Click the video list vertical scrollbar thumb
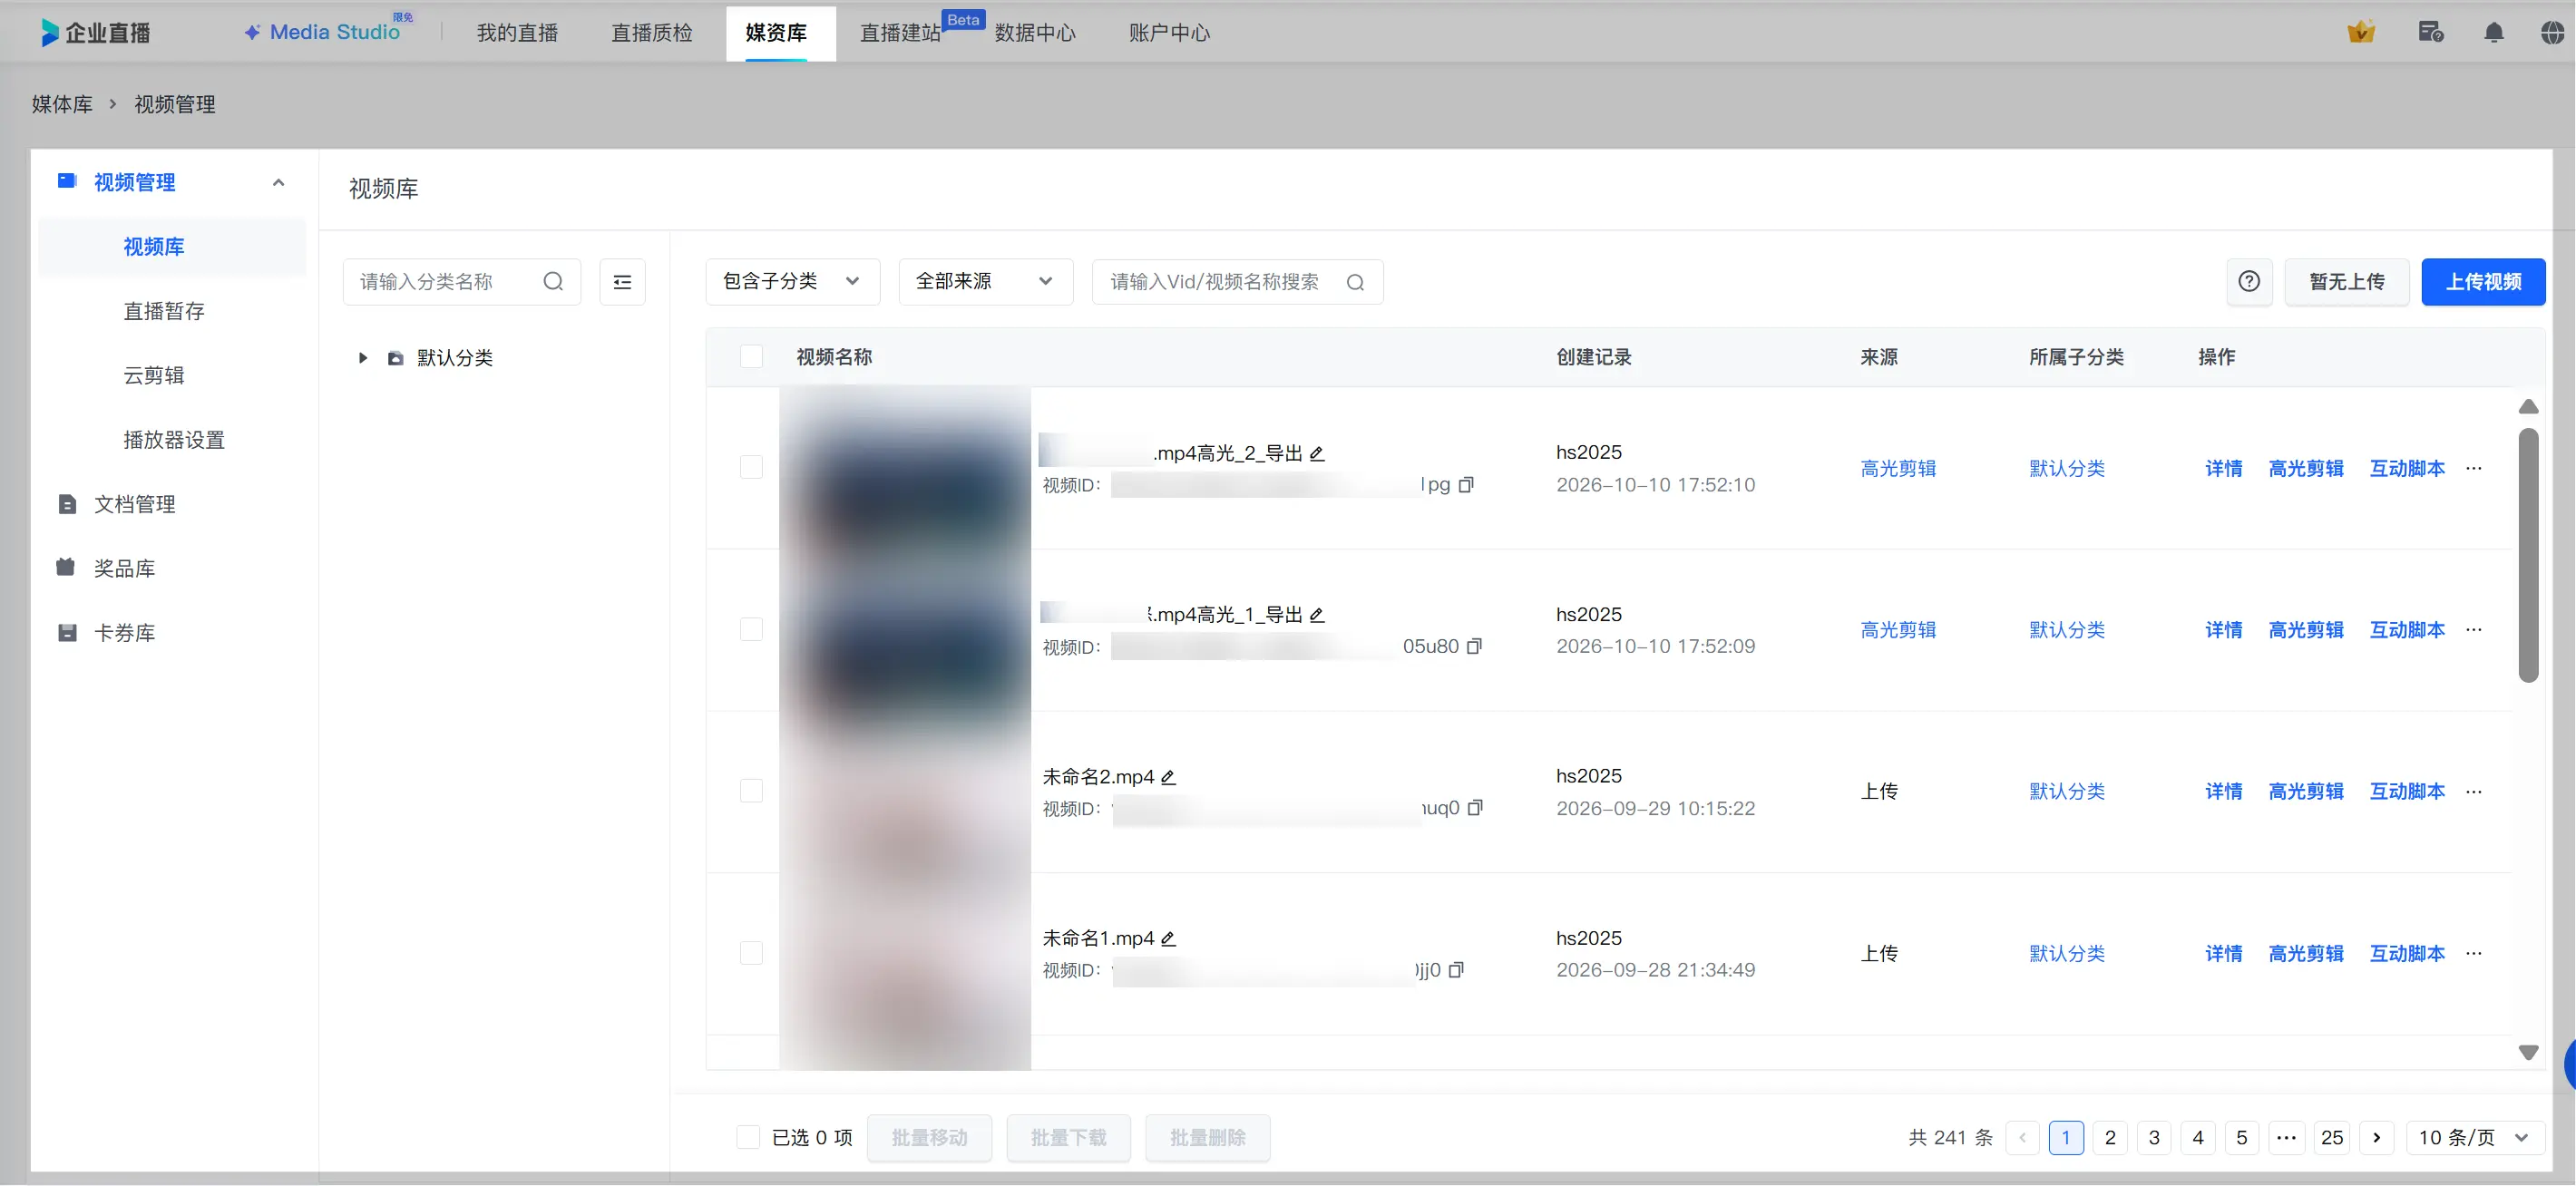The image size is (2576, 1186). coord(2528,555)
